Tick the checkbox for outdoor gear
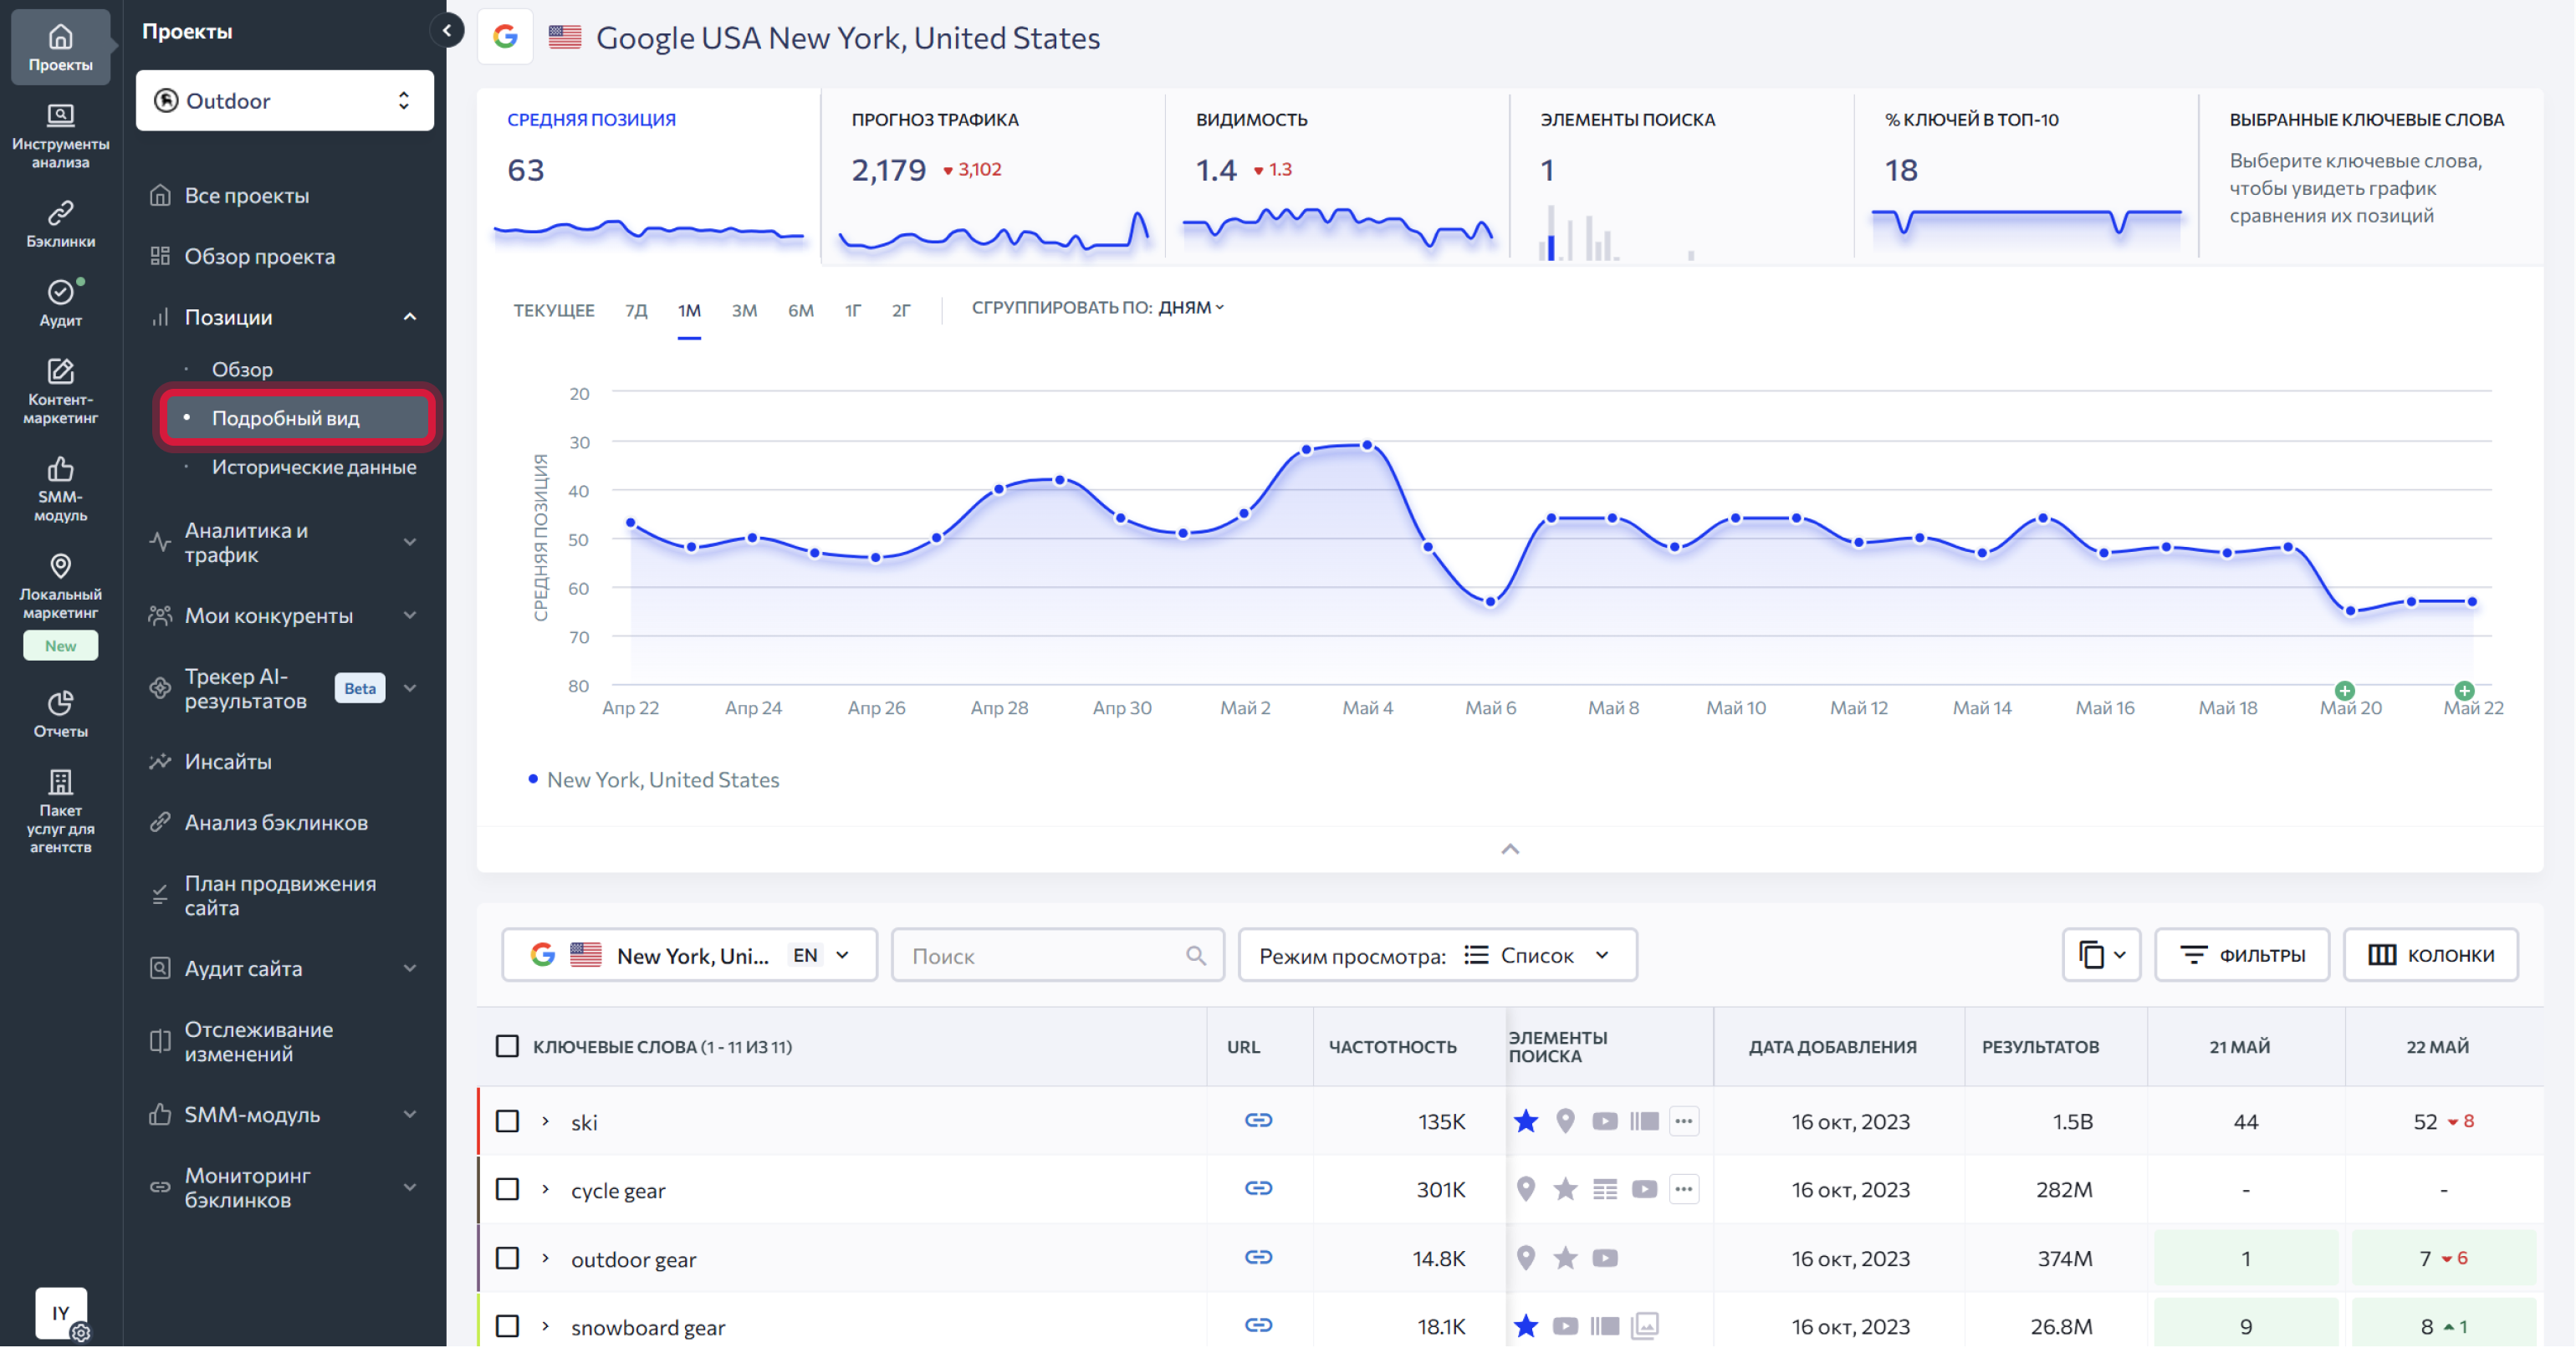The width and height of the screenshot is (2576, 1348). tap(507, 1258)
